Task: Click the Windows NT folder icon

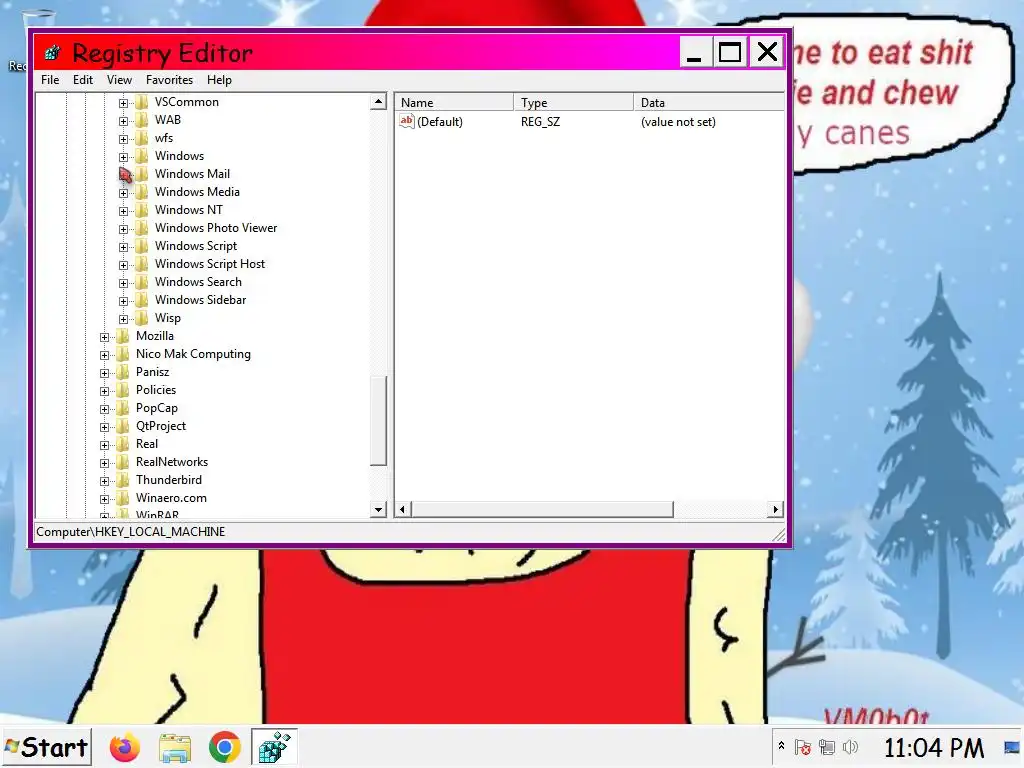Action: [x=142, y=210]
